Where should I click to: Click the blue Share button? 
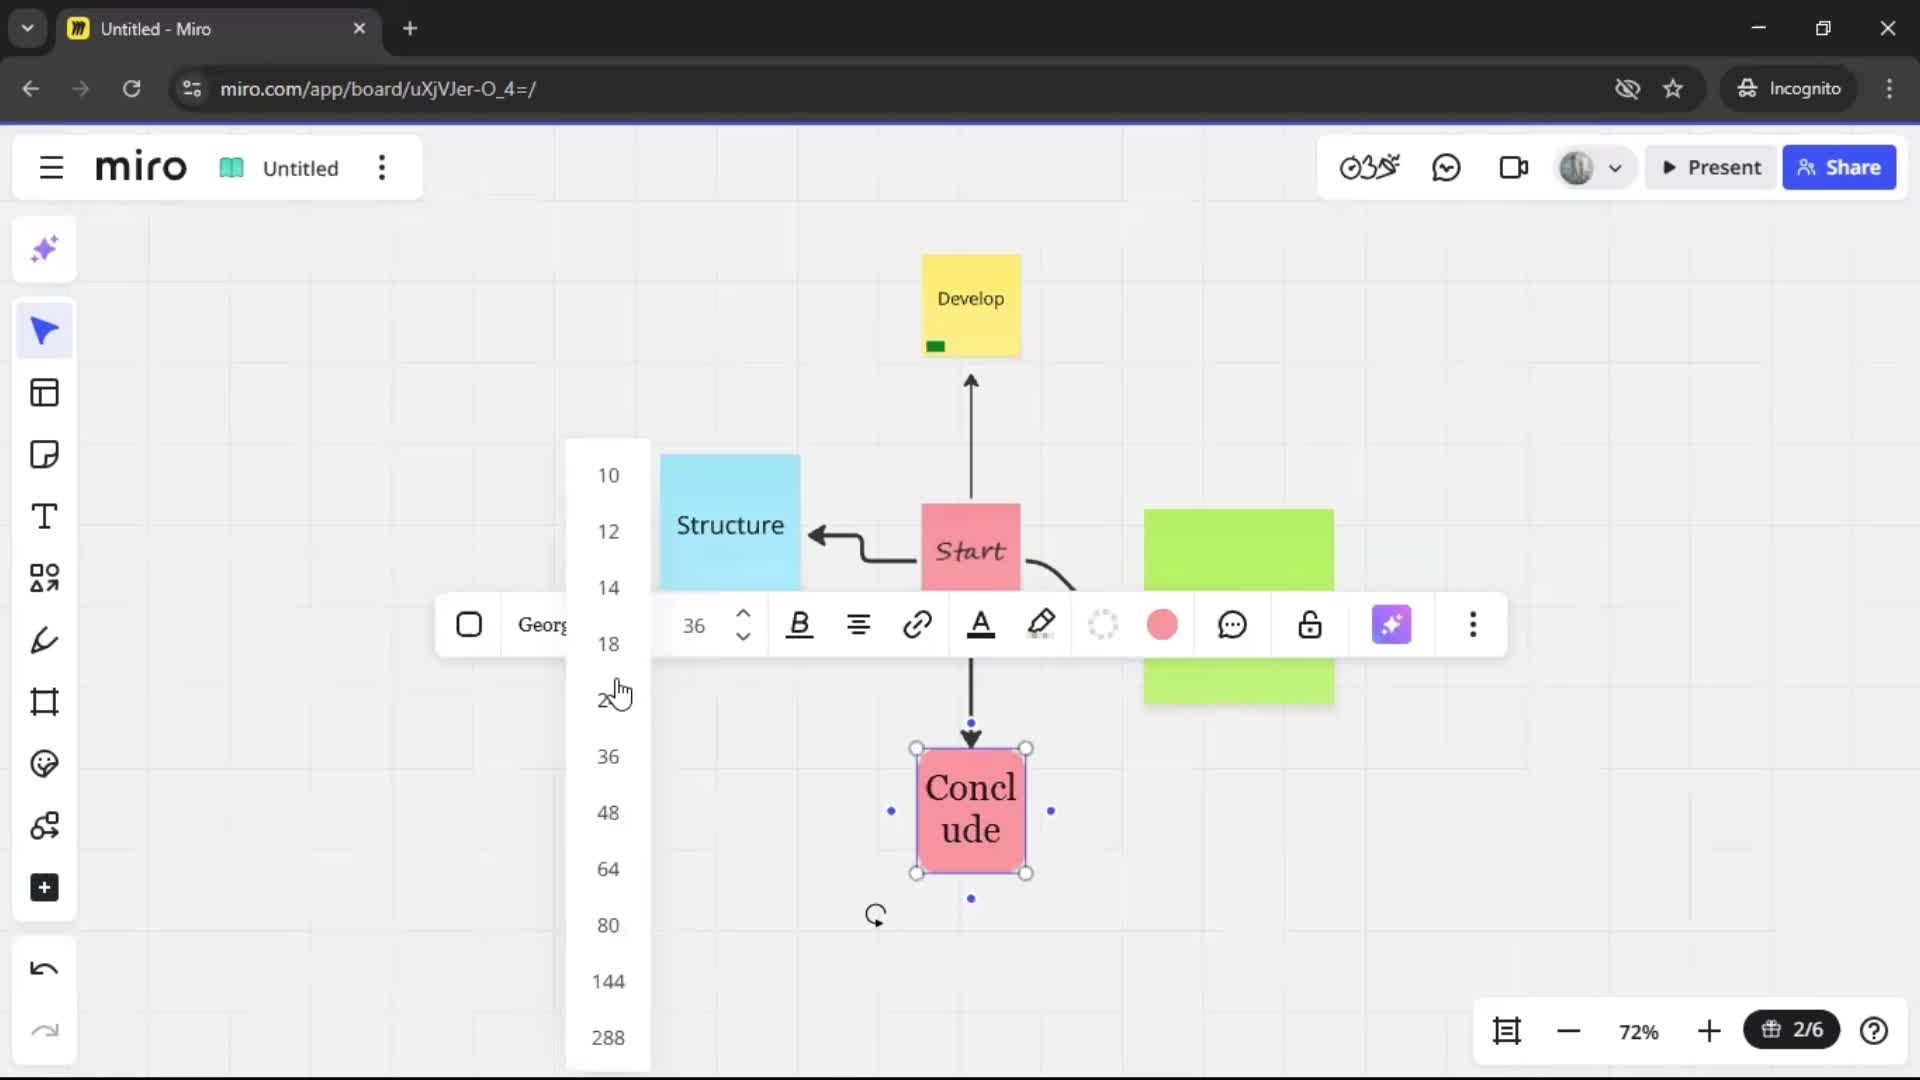pos(1839,168)
